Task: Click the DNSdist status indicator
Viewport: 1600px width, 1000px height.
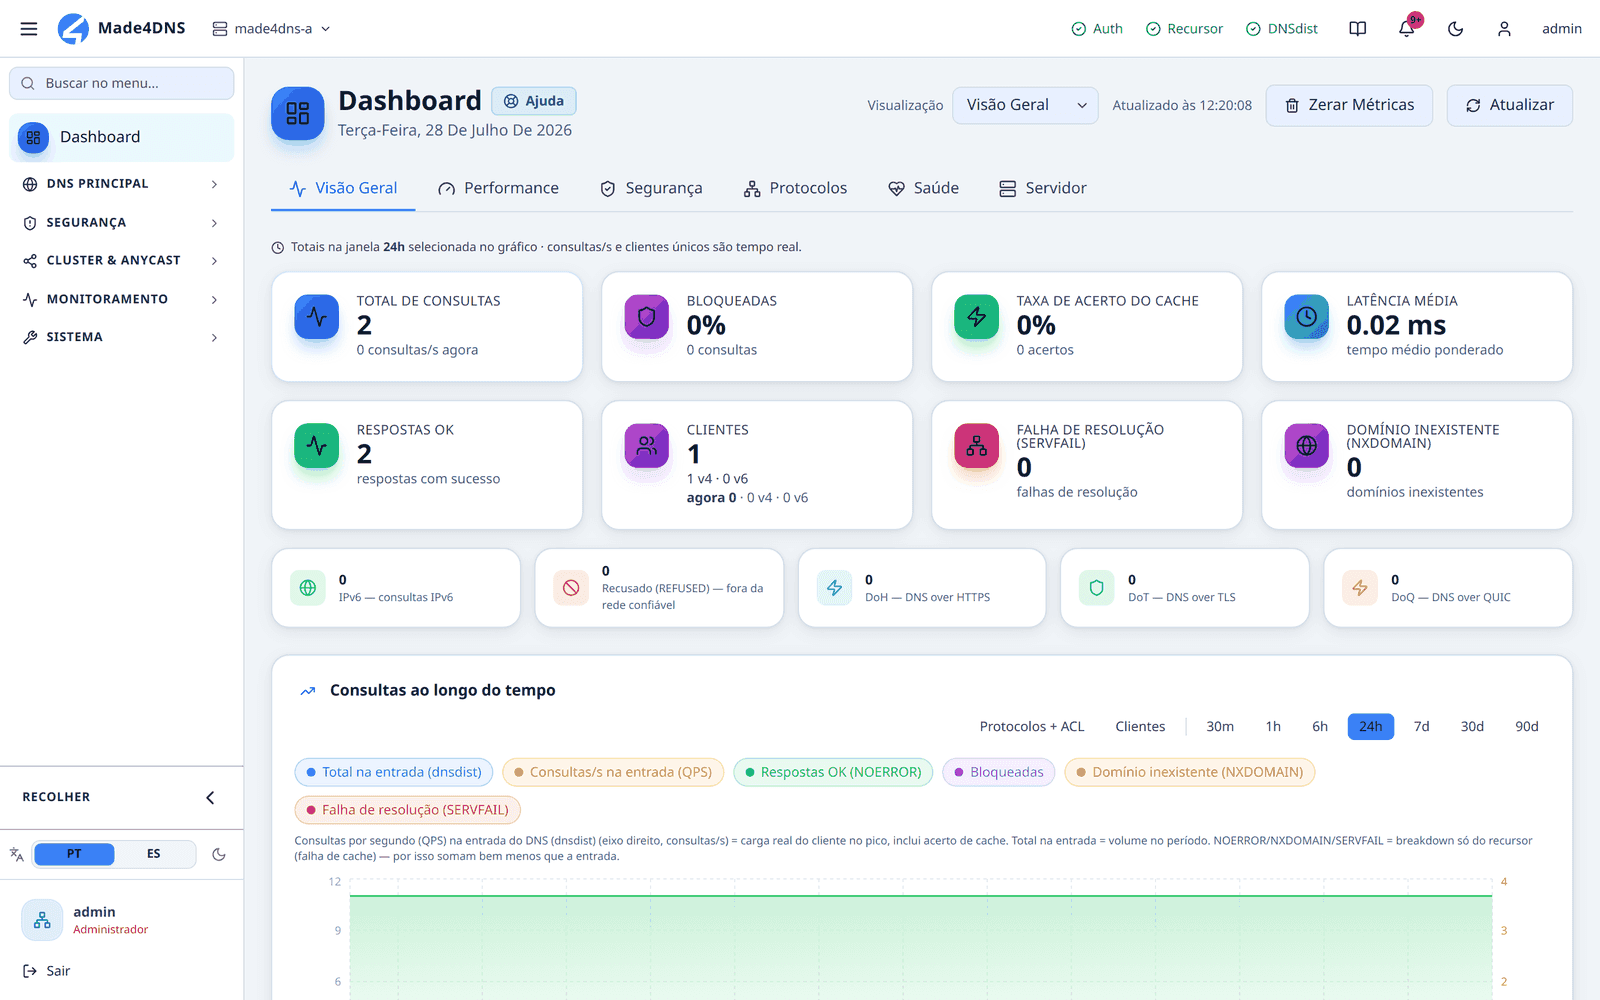Action: [1282, 29]
